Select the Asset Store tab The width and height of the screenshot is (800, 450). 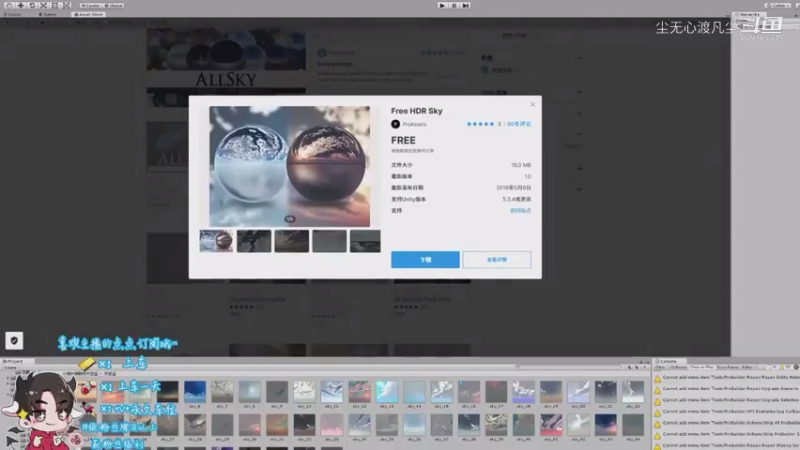pyautogui.click(x=89, y=14)
